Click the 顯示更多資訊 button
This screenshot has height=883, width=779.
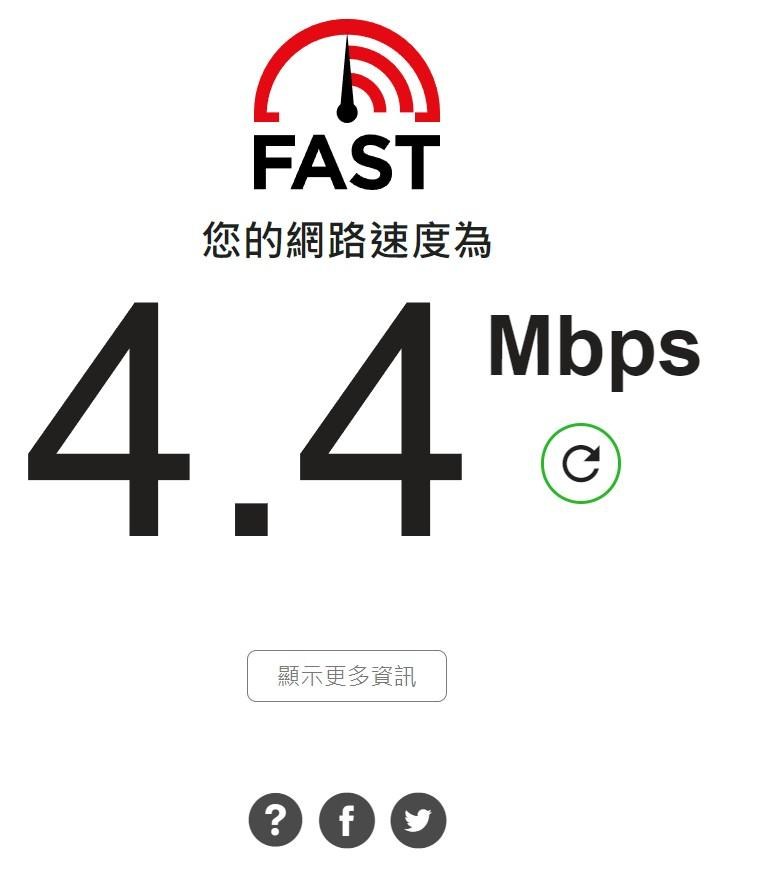click(346, 676)
